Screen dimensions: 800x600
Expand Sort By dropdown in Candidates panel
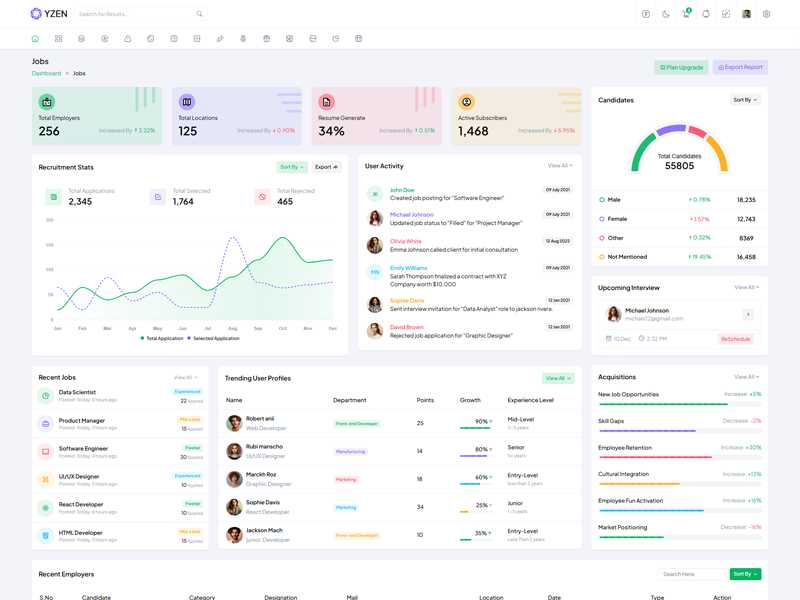(746, 100)
